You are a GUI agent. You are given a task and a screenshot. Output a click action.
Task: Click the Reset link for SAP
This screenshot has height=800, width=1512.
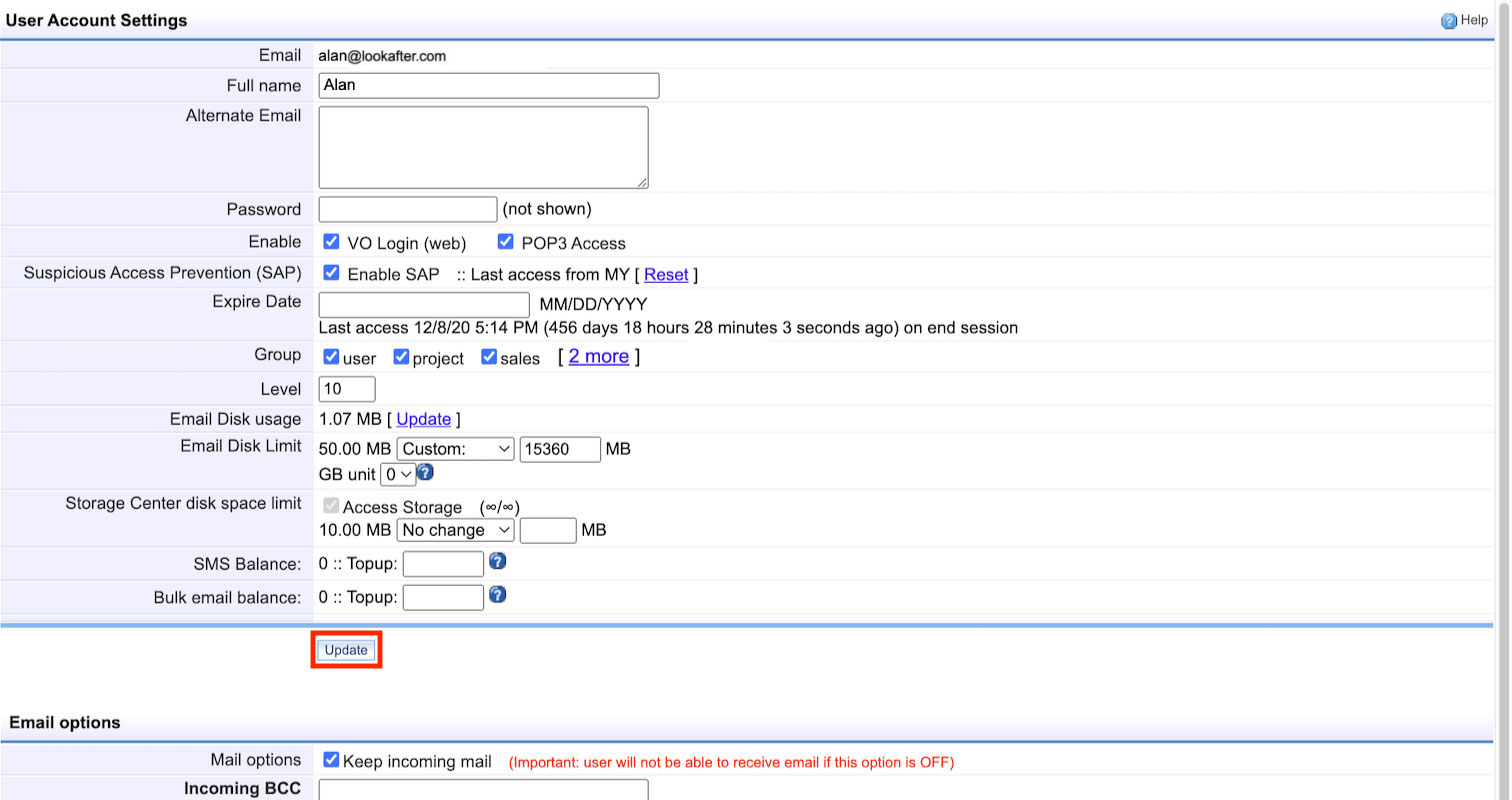tap(666, 274)
